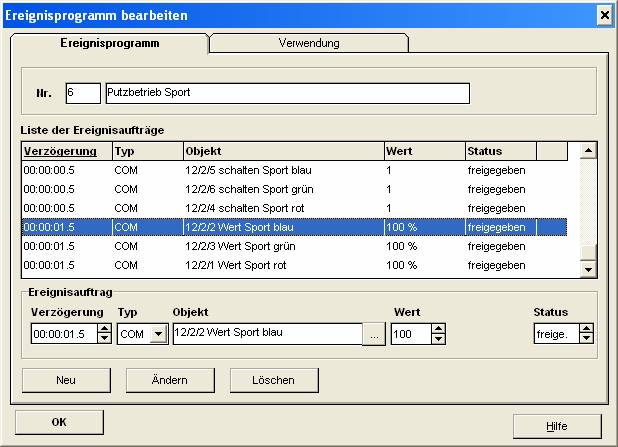This screenshot has height=447, width=618.
Task: Open Hilfe help button
Action: click(x=556, y=424)
